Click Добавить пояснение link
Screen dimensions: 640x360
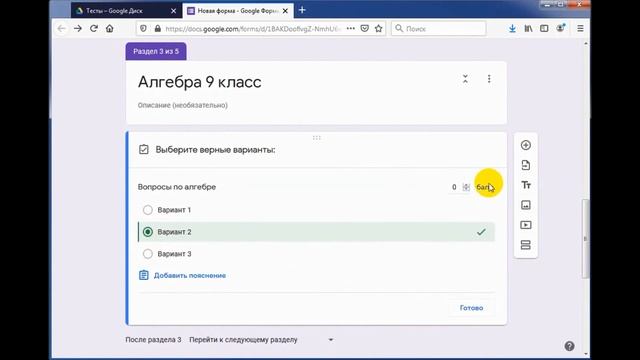tap(190, 276)
